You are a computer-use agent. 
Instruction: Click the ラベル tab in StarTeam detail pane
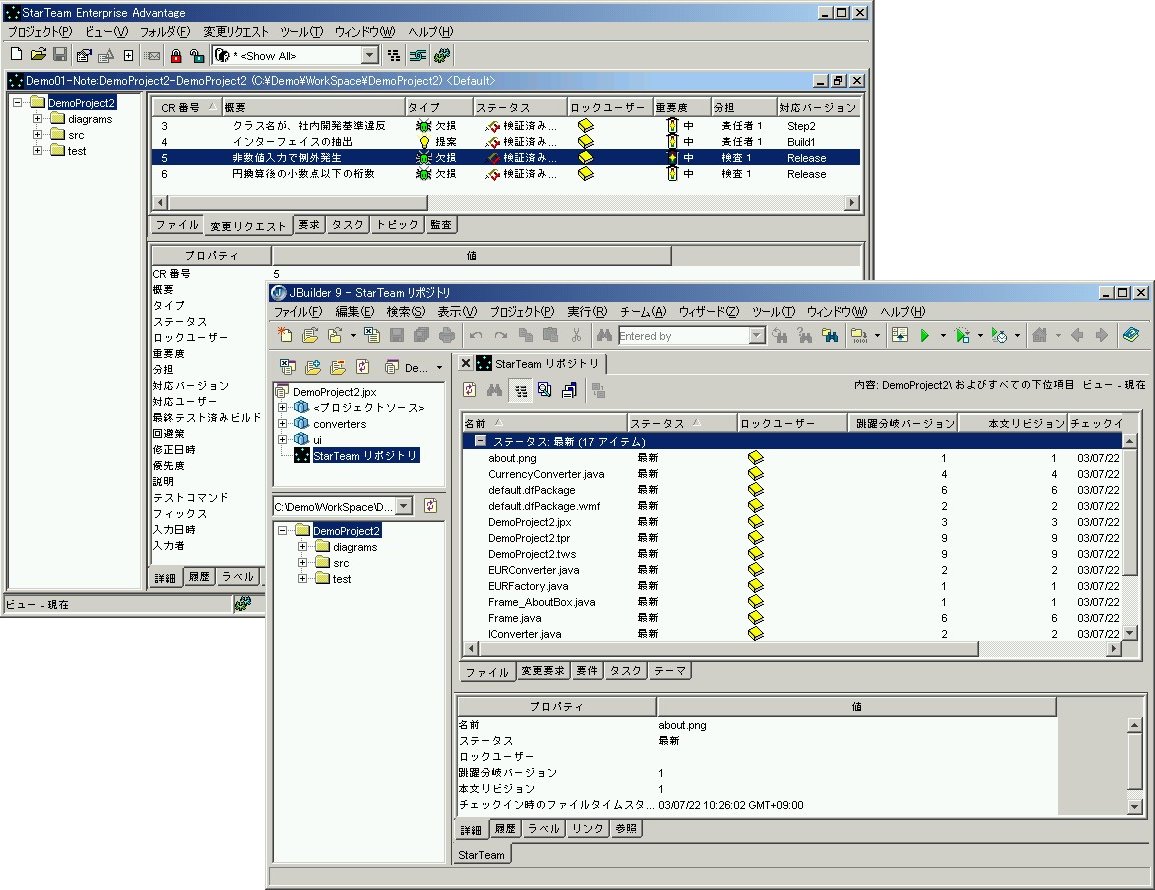click(238, 577)
